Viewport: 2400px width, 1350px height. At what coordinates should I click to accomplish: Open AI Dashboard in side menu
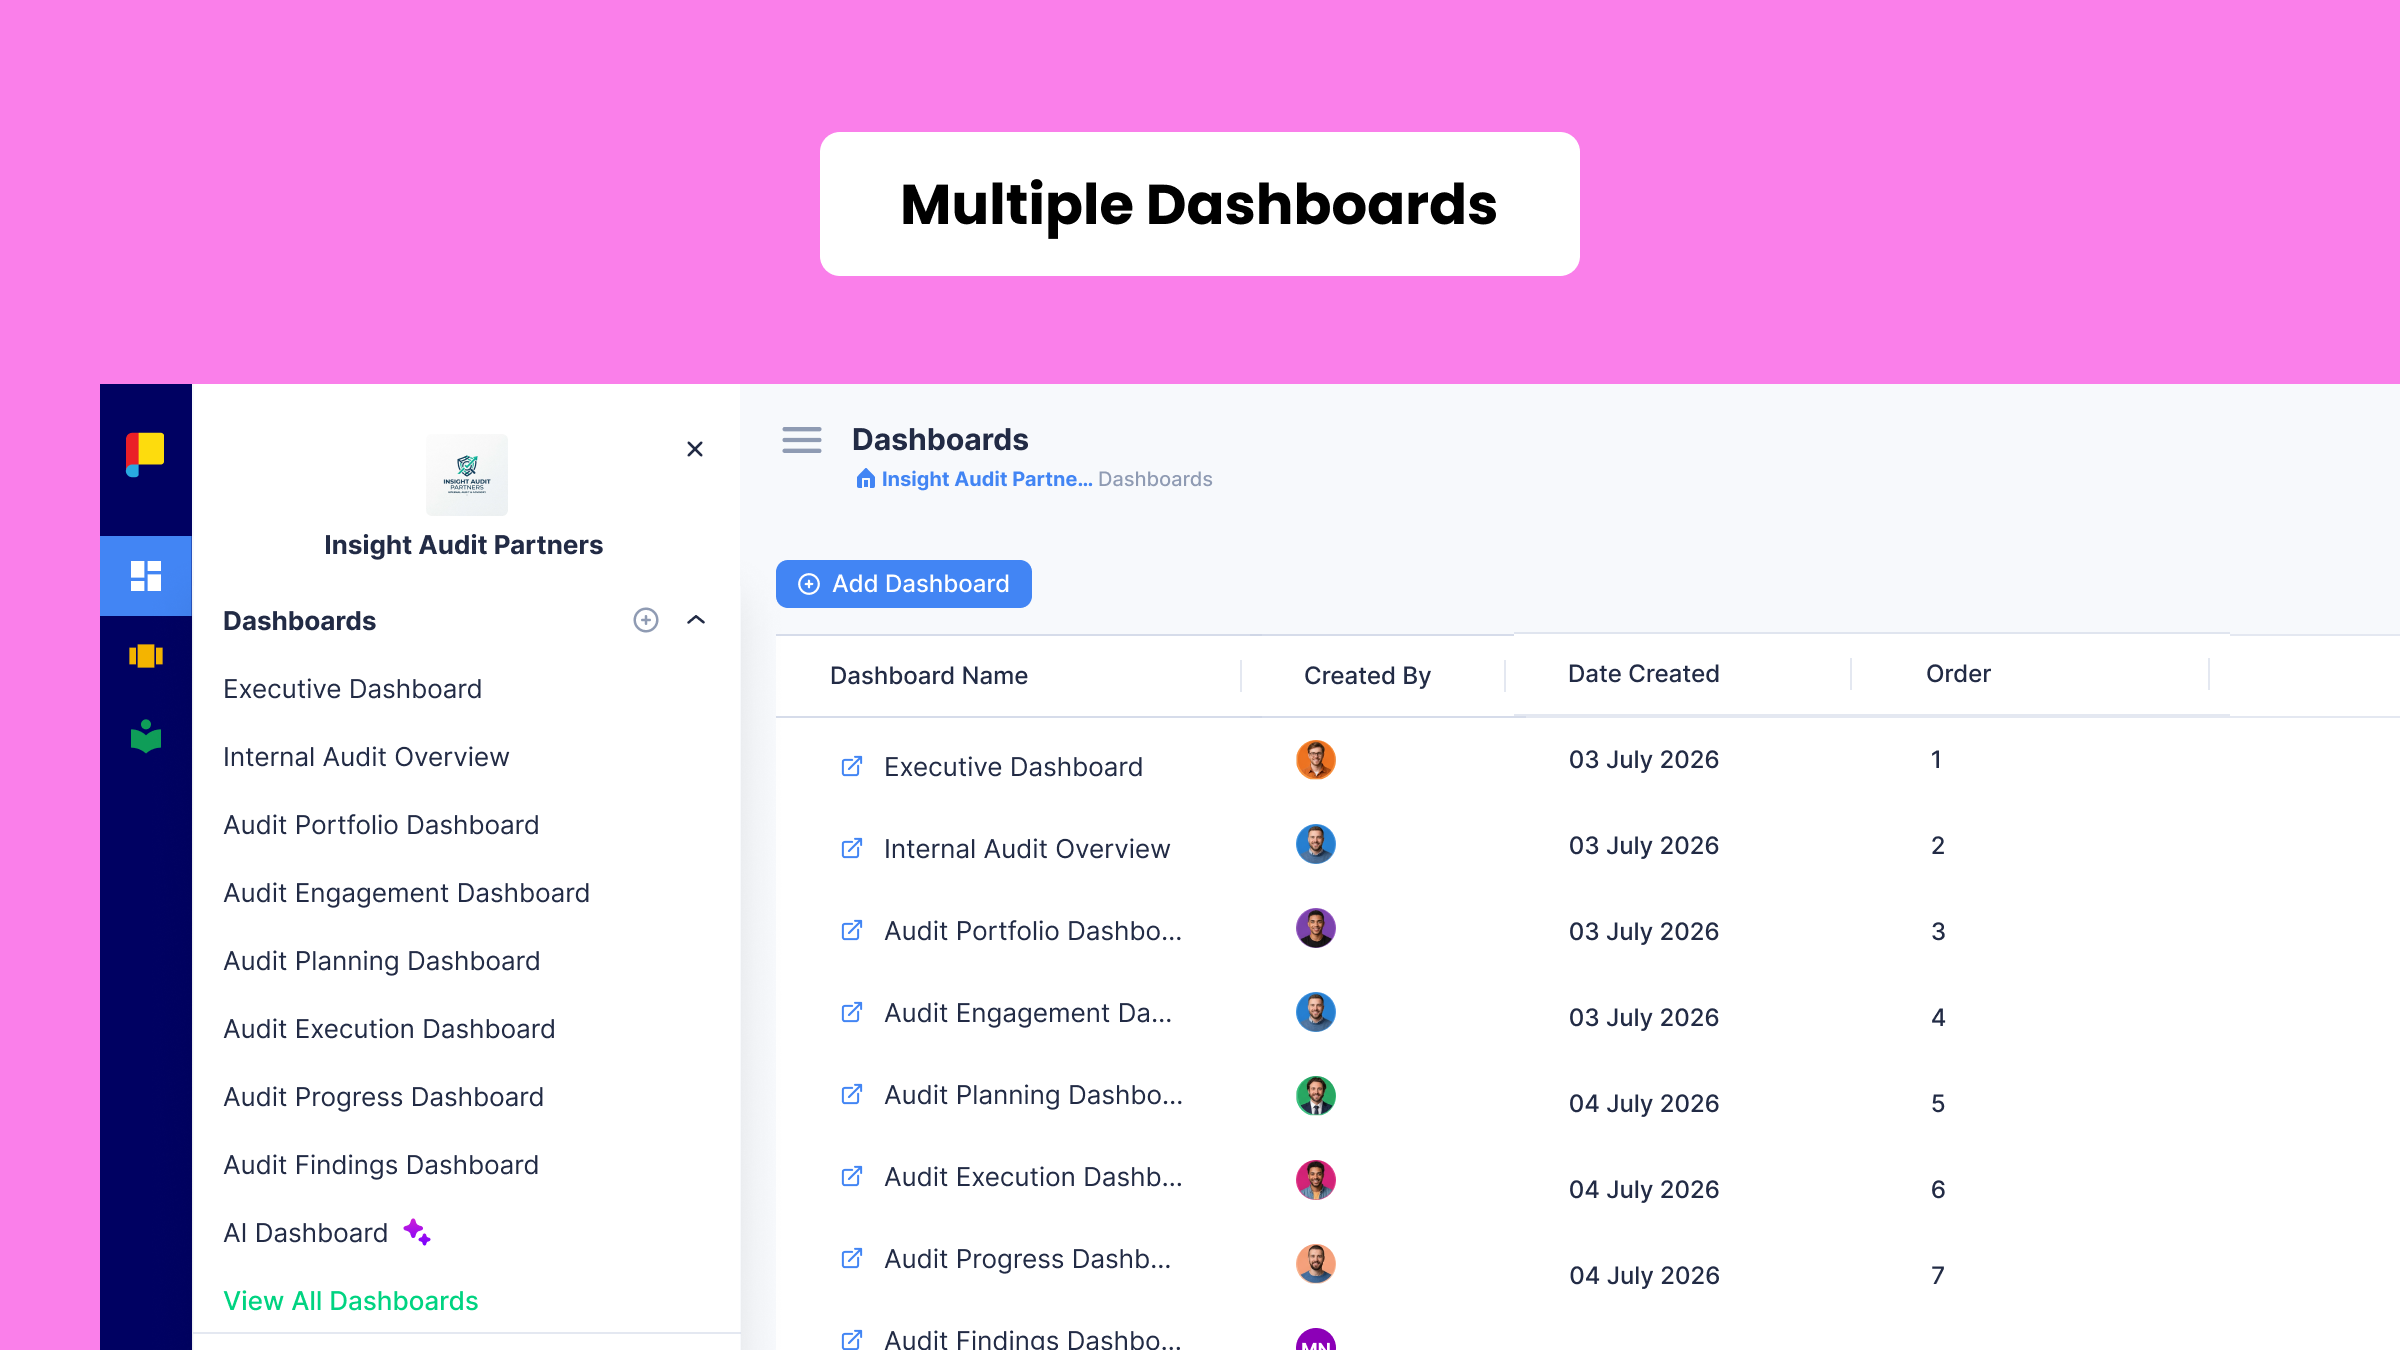(305, 1233)
